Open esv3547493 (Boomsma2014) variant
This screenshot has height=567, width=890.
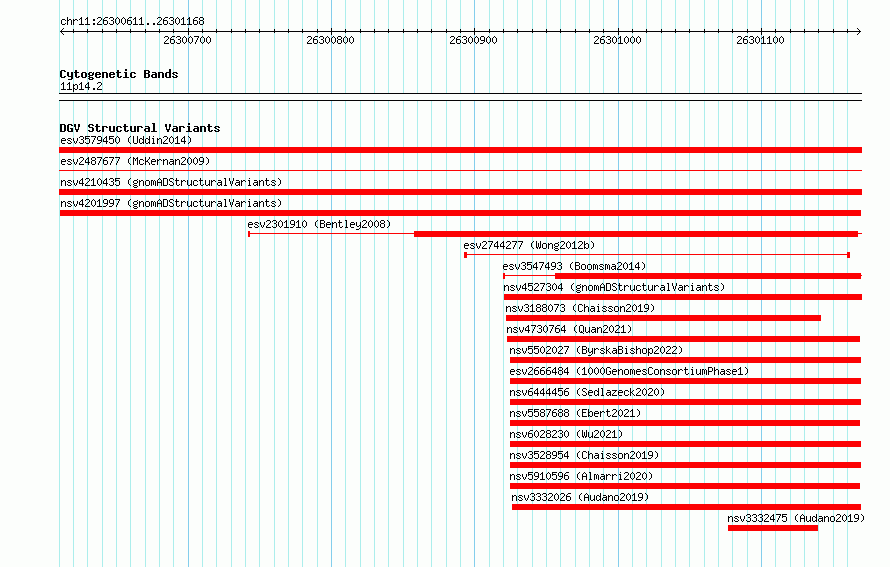coord(574,266)
